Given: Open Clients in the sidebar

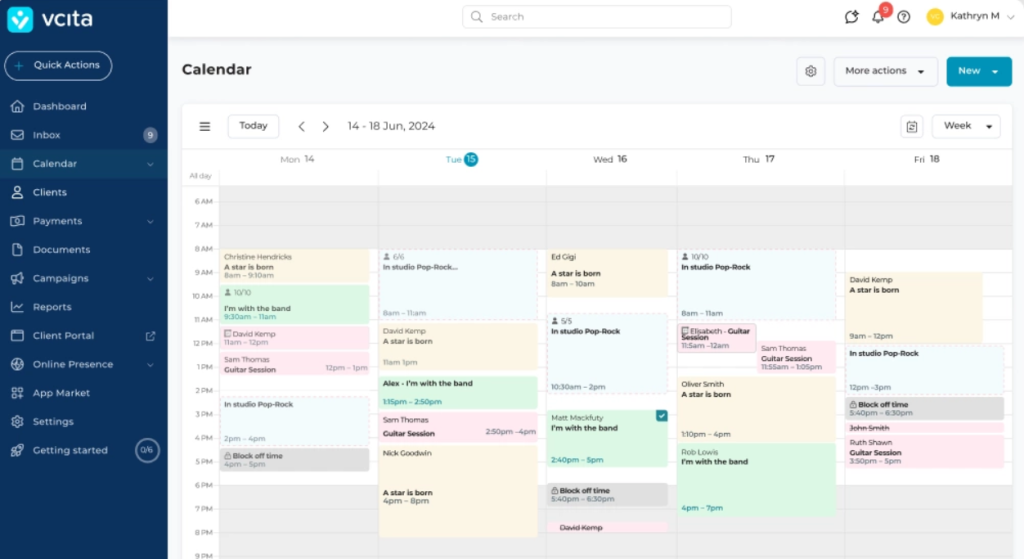Looking at the screenshot, I should [x=50, y=192].
